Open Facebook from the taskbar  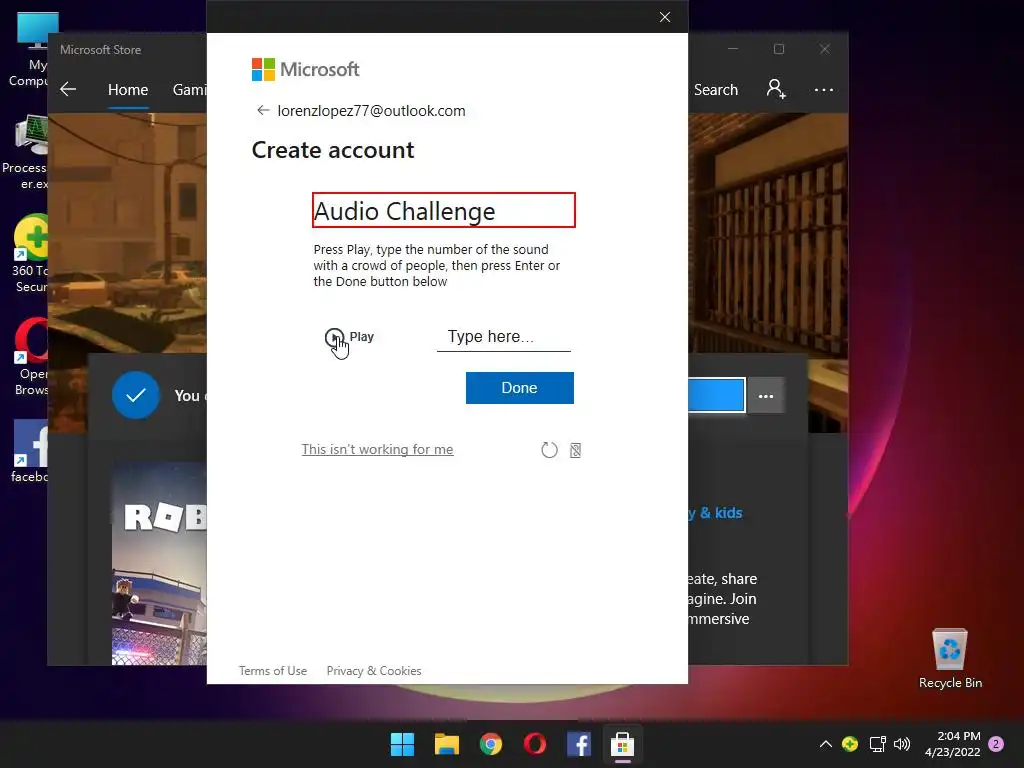coord(579,744)
